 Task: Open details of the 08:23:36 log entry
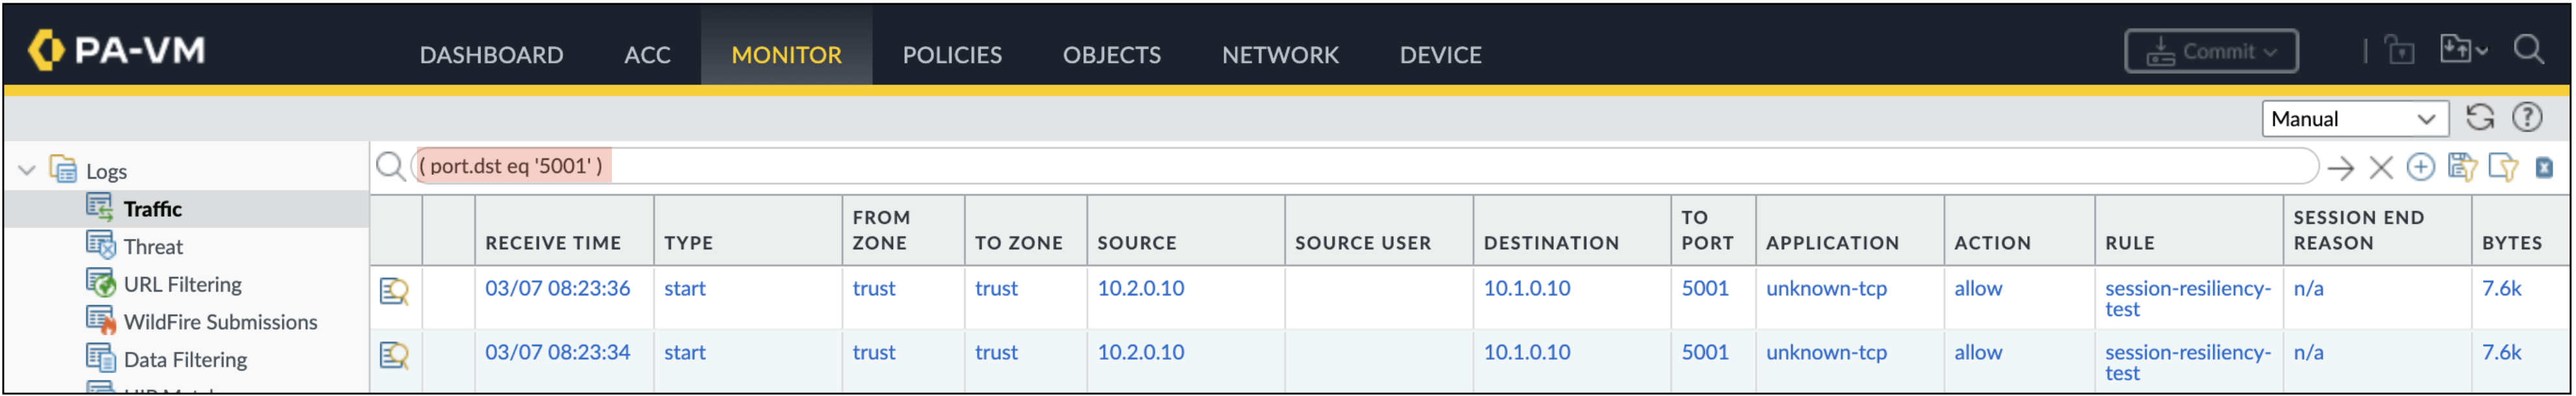point(394,292)
